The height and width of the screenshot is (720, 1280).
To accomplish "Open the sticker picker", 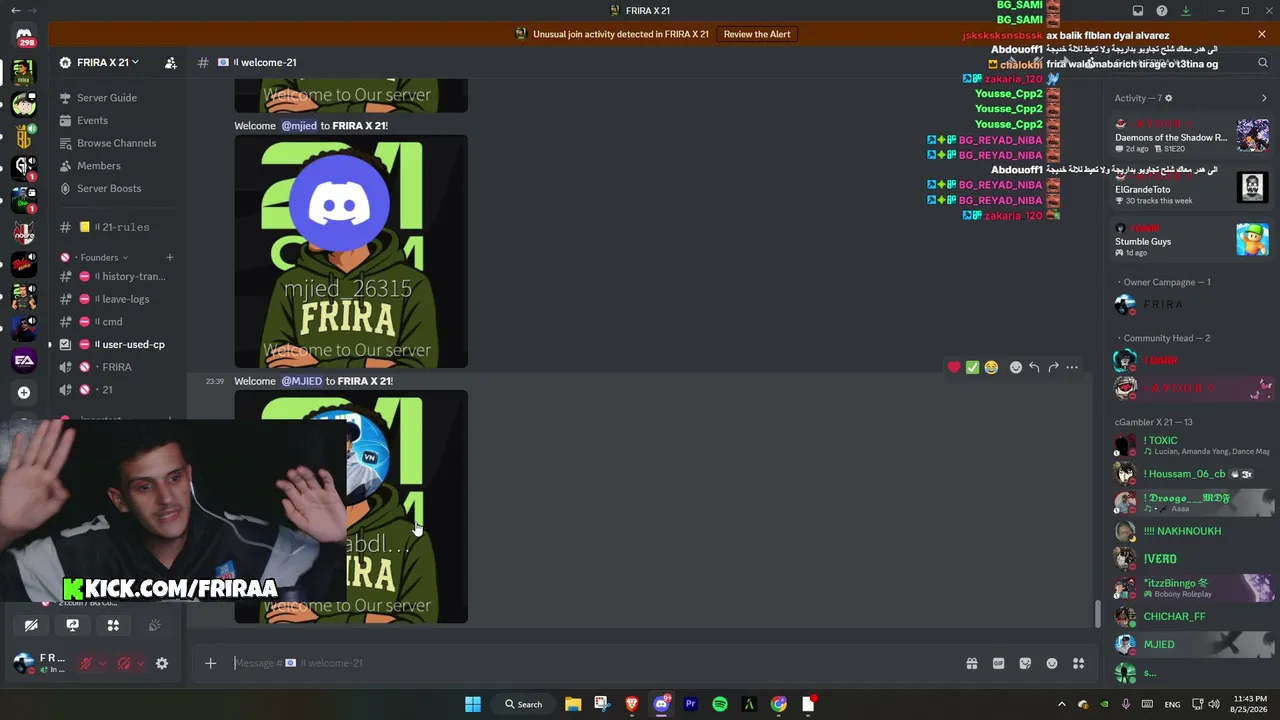I will coord(1025,663).
